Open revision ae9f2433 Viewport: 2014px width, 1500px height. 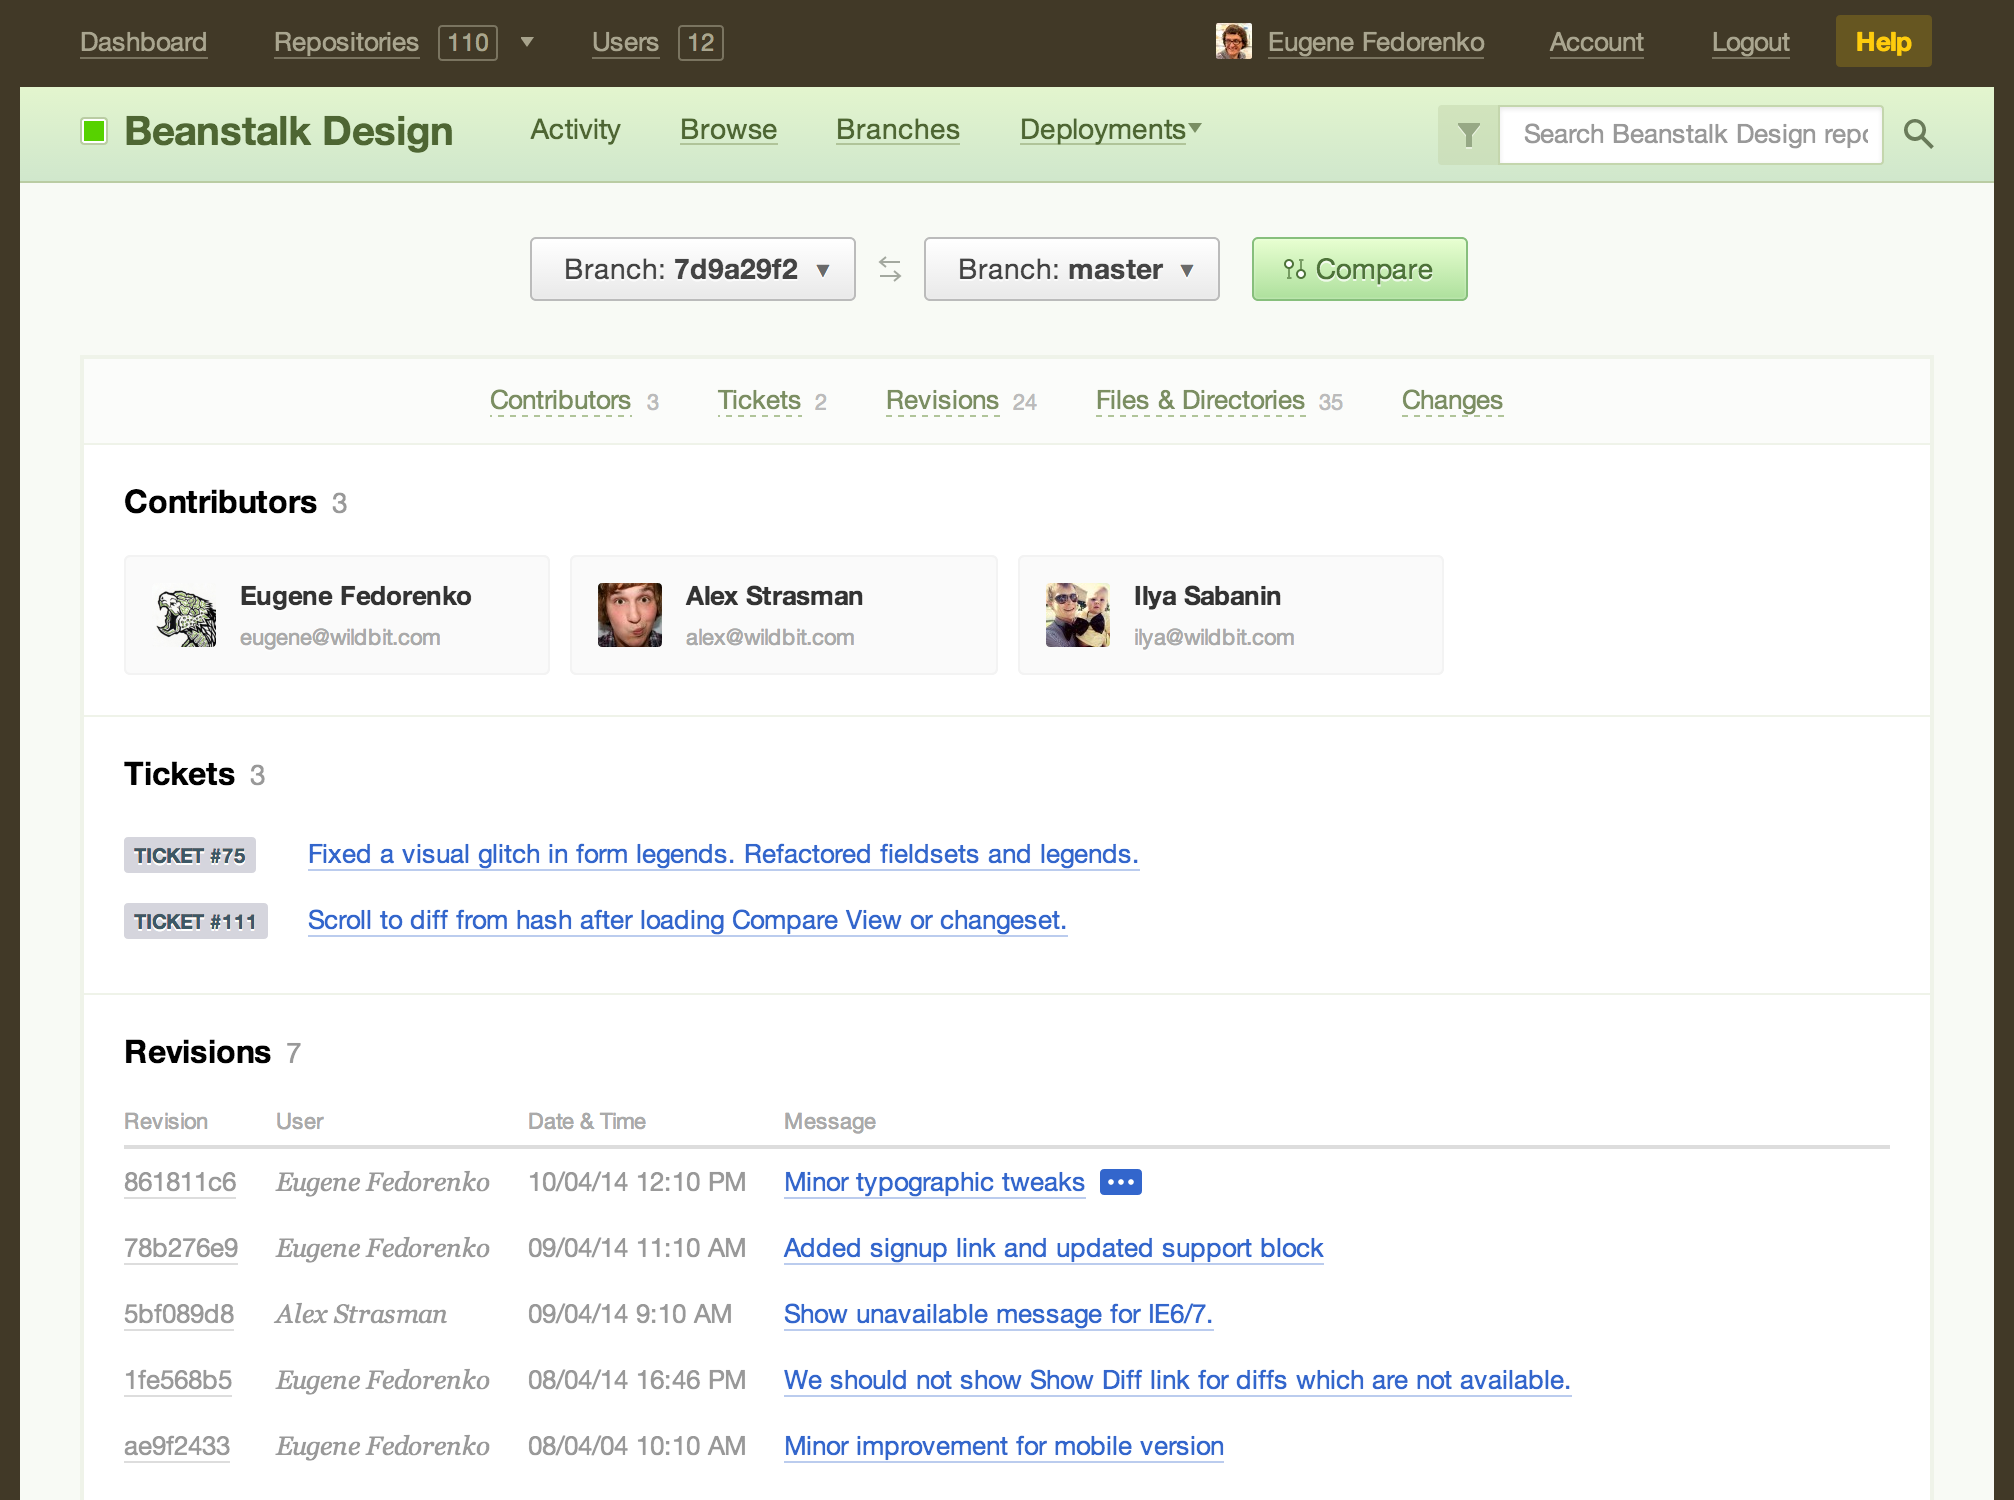(177, 1446)
